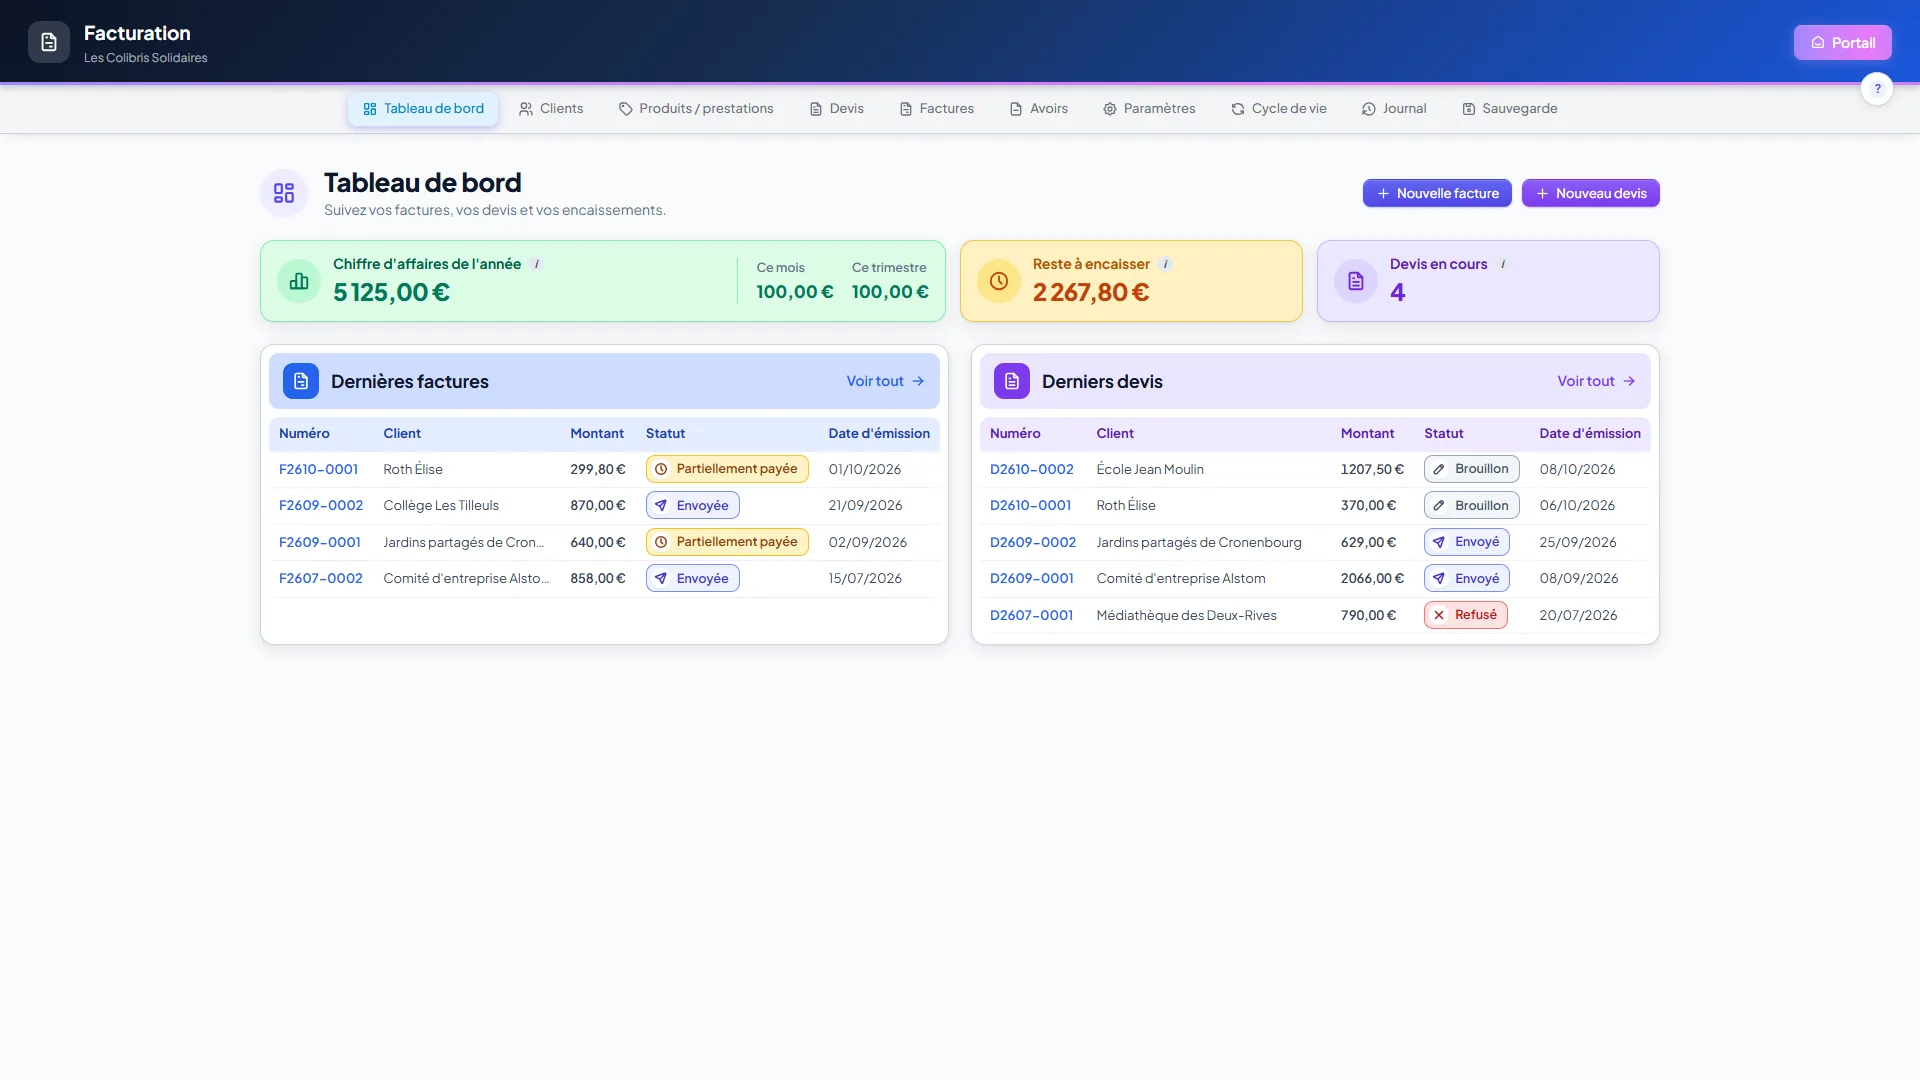
Task: Click the Facturation app logo icon
Action: [49, 42]
